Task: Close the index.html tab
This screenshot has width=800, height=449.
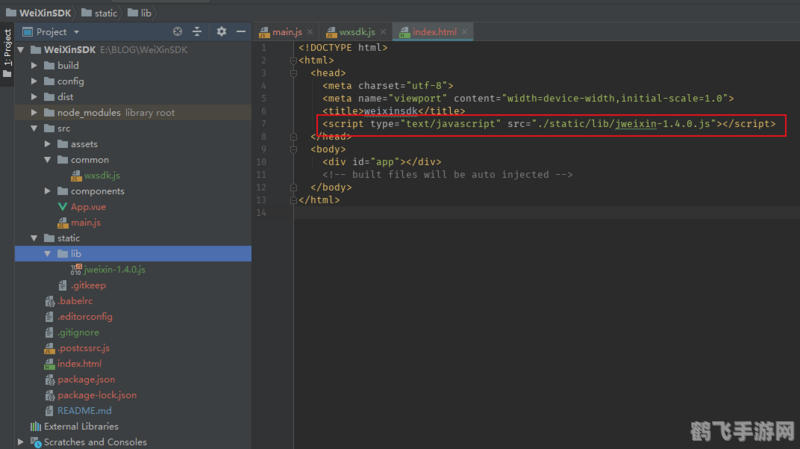Action: tap(466, 32)
